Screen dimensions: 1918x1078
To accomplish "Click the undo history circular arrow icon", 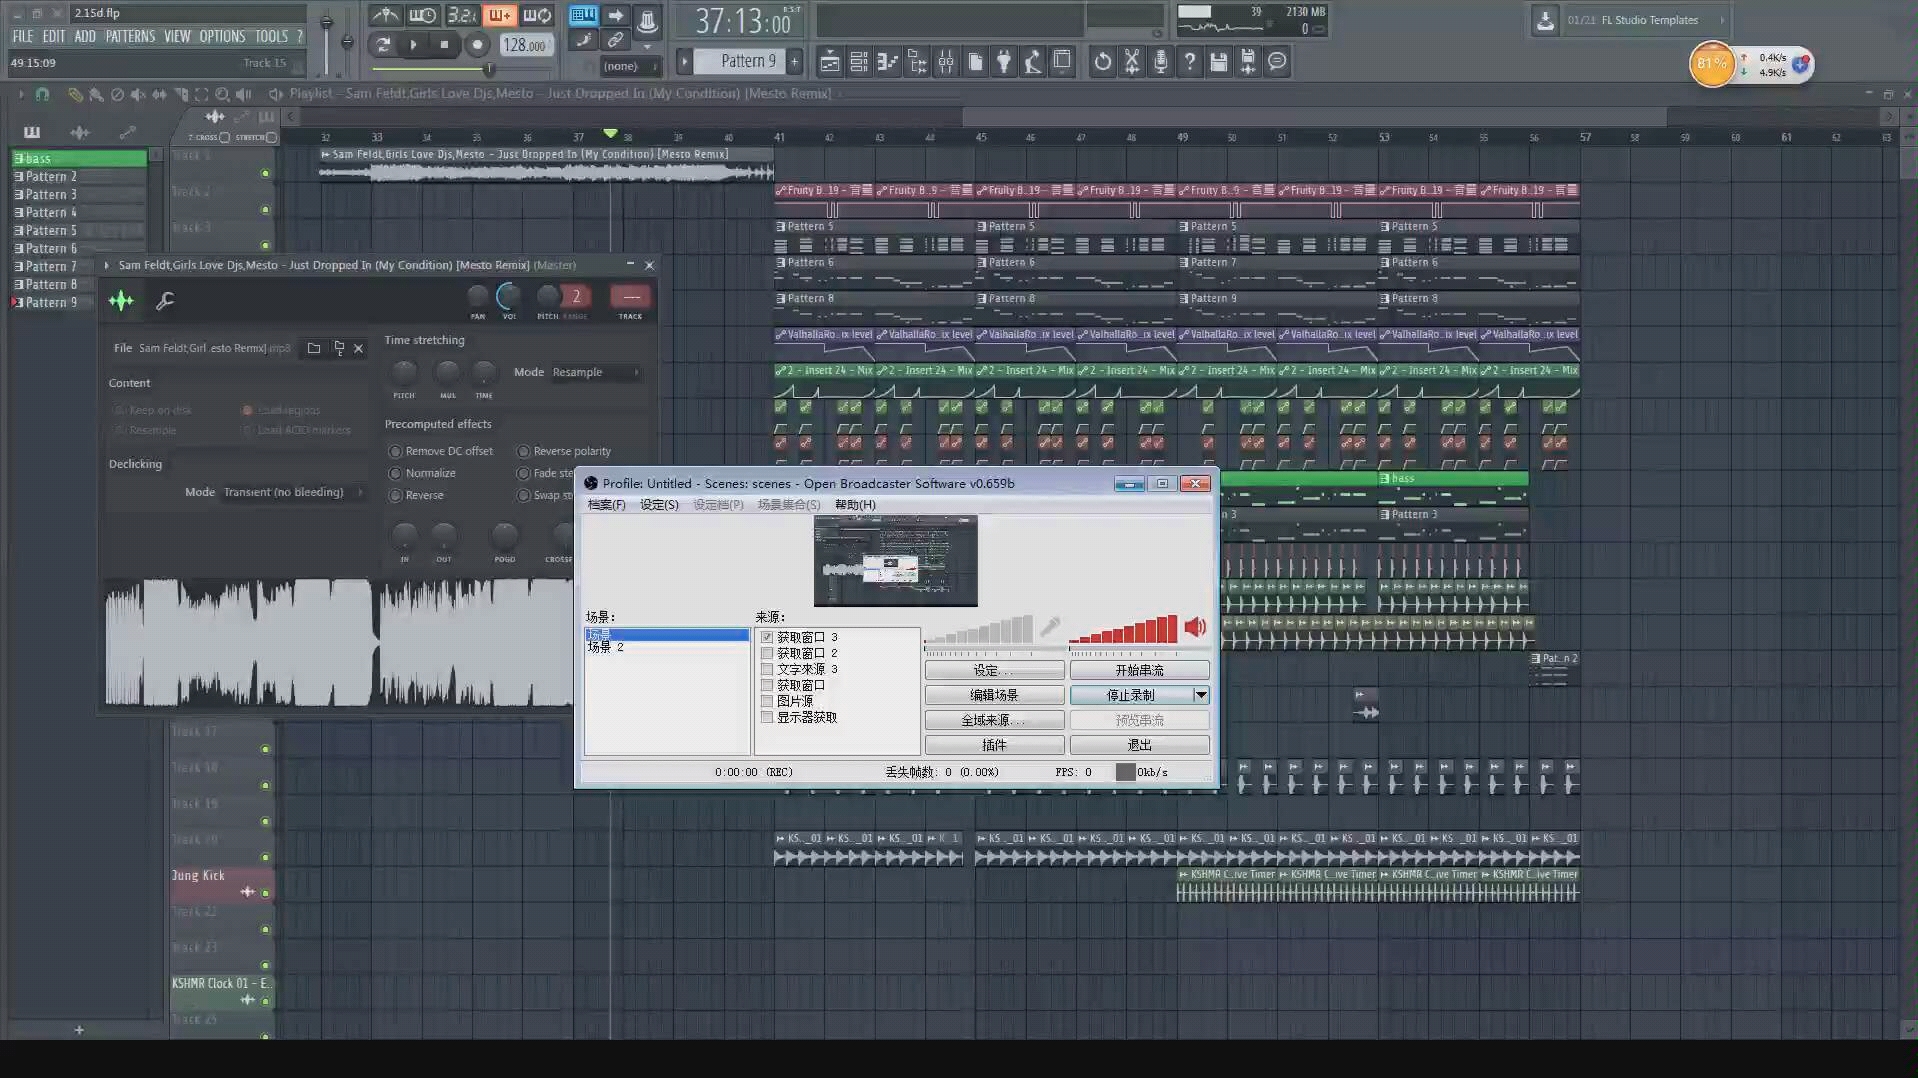I will pyautogui.click(x=1102, y=62).
